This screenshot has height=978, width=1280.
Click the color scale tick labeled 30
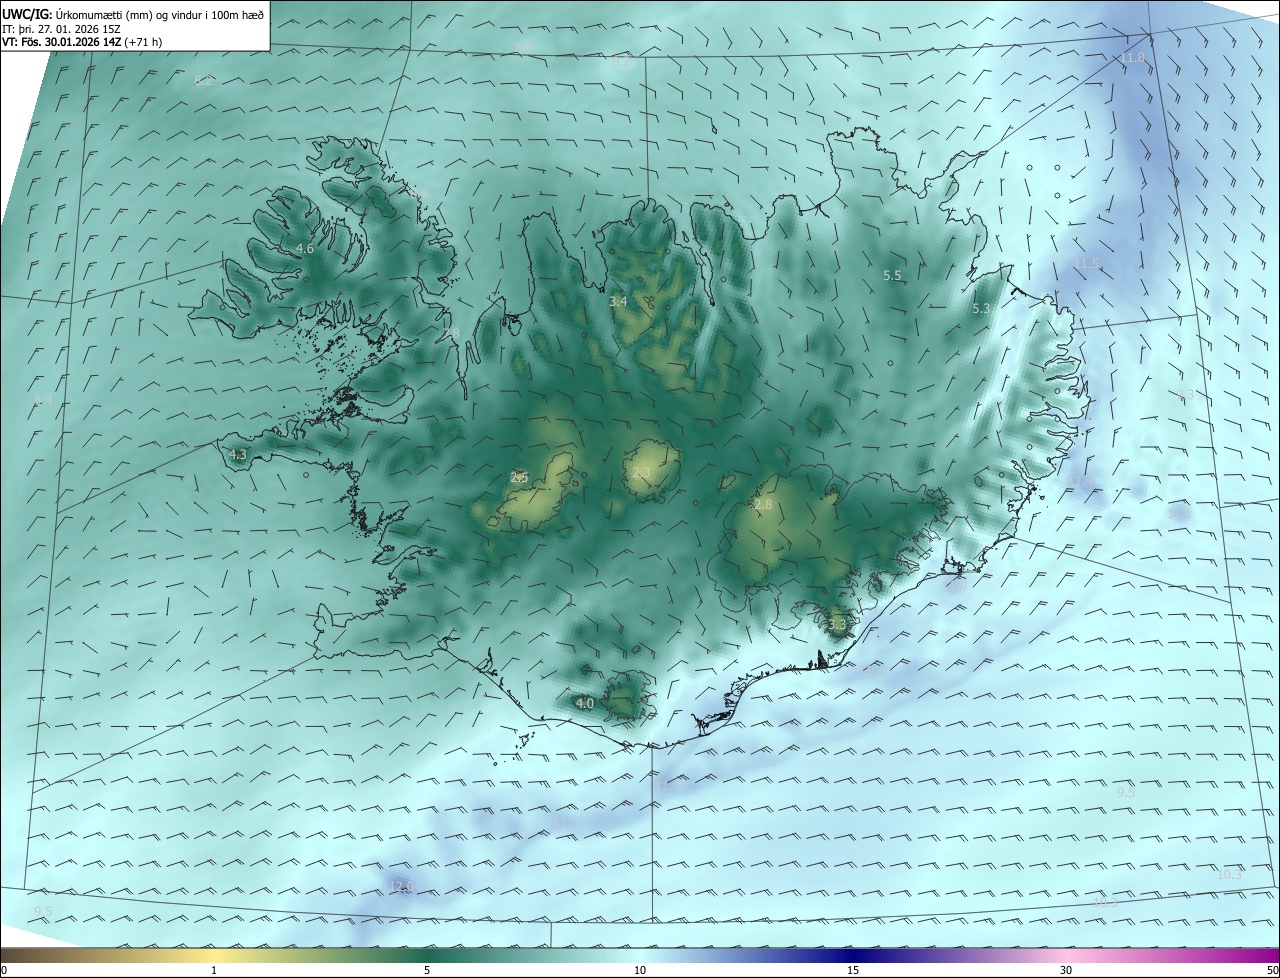tap(1066, 970)
